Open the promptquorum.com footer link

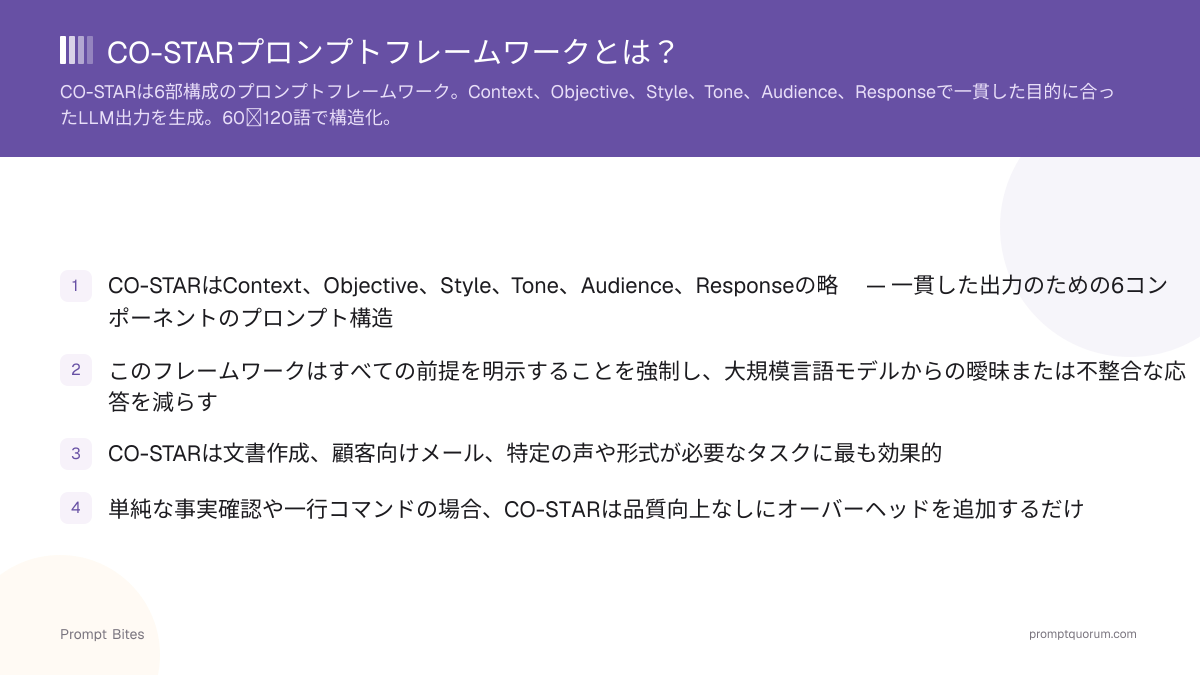pyautogui.click(x=1082, y=634)
